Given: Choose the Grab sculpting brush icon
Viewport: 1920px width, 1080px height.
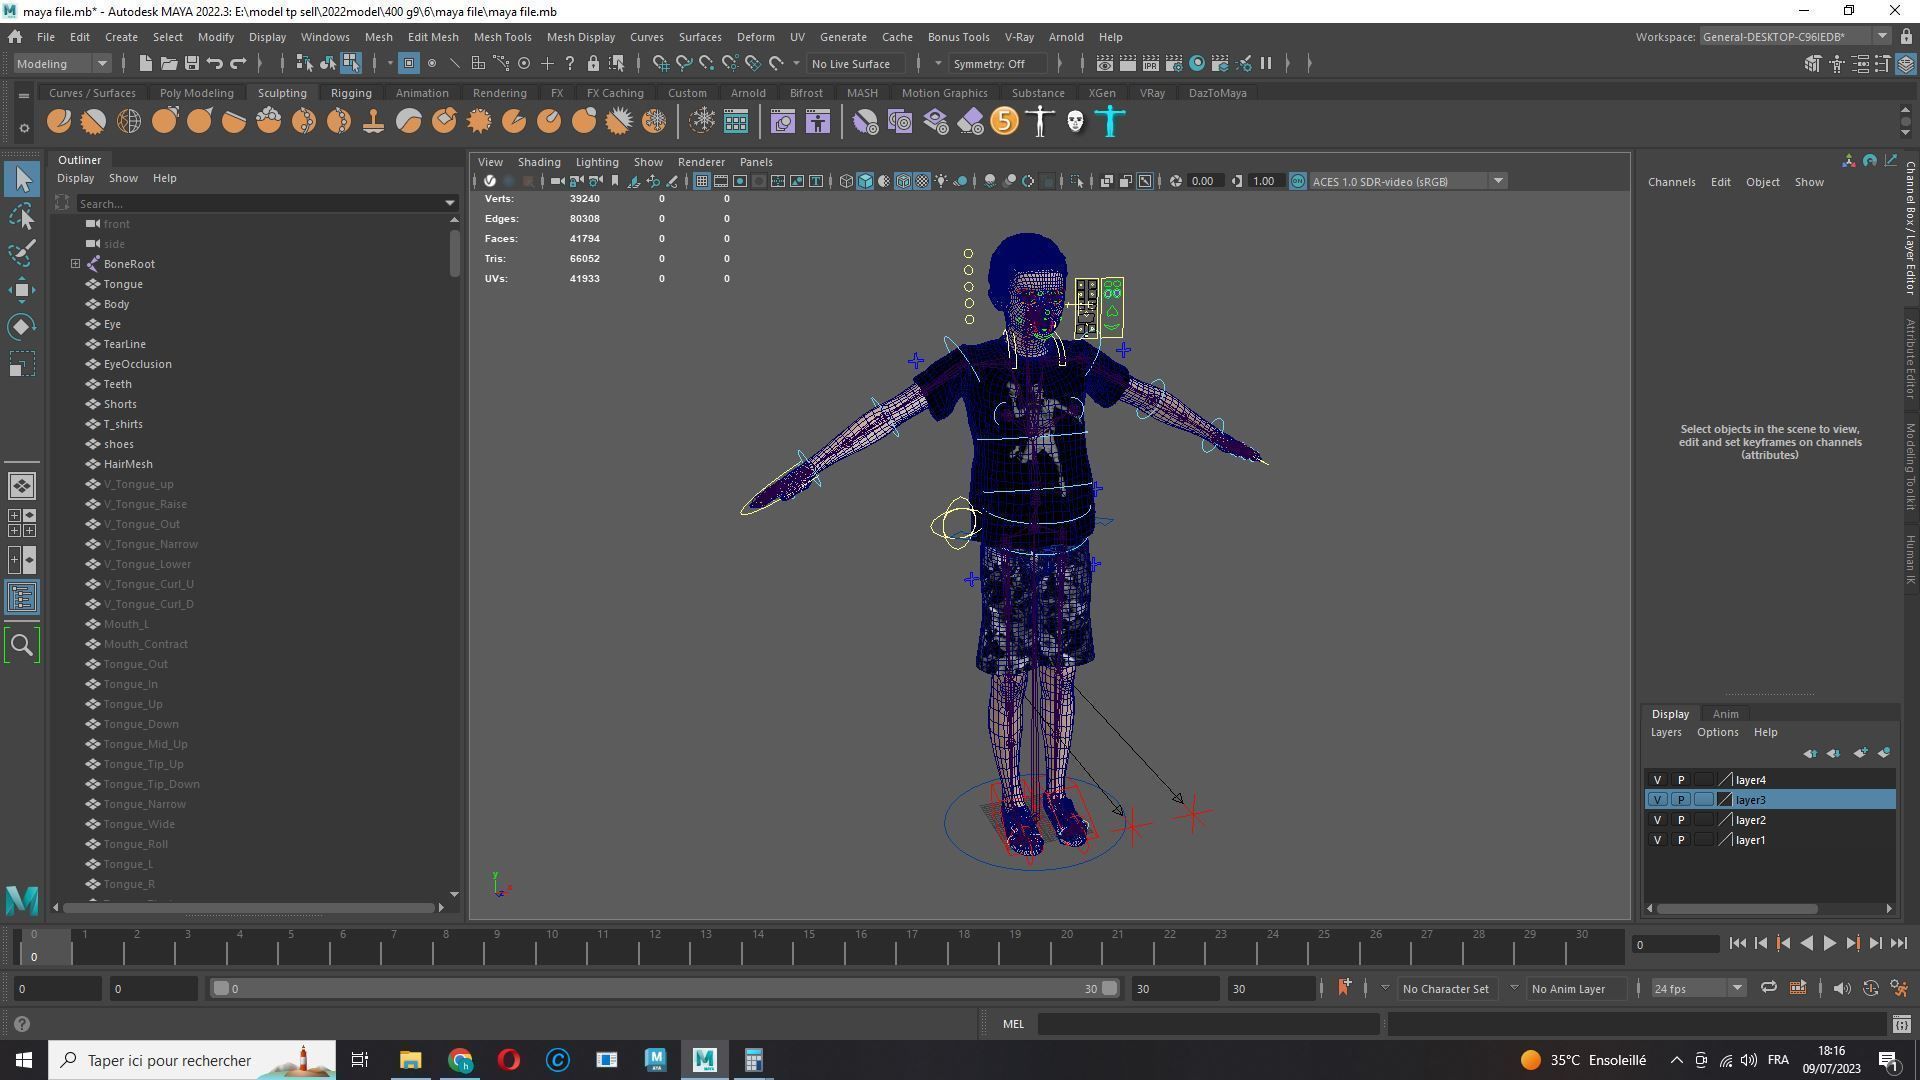Looking at the screenshot, I should [x=164, y=122].
